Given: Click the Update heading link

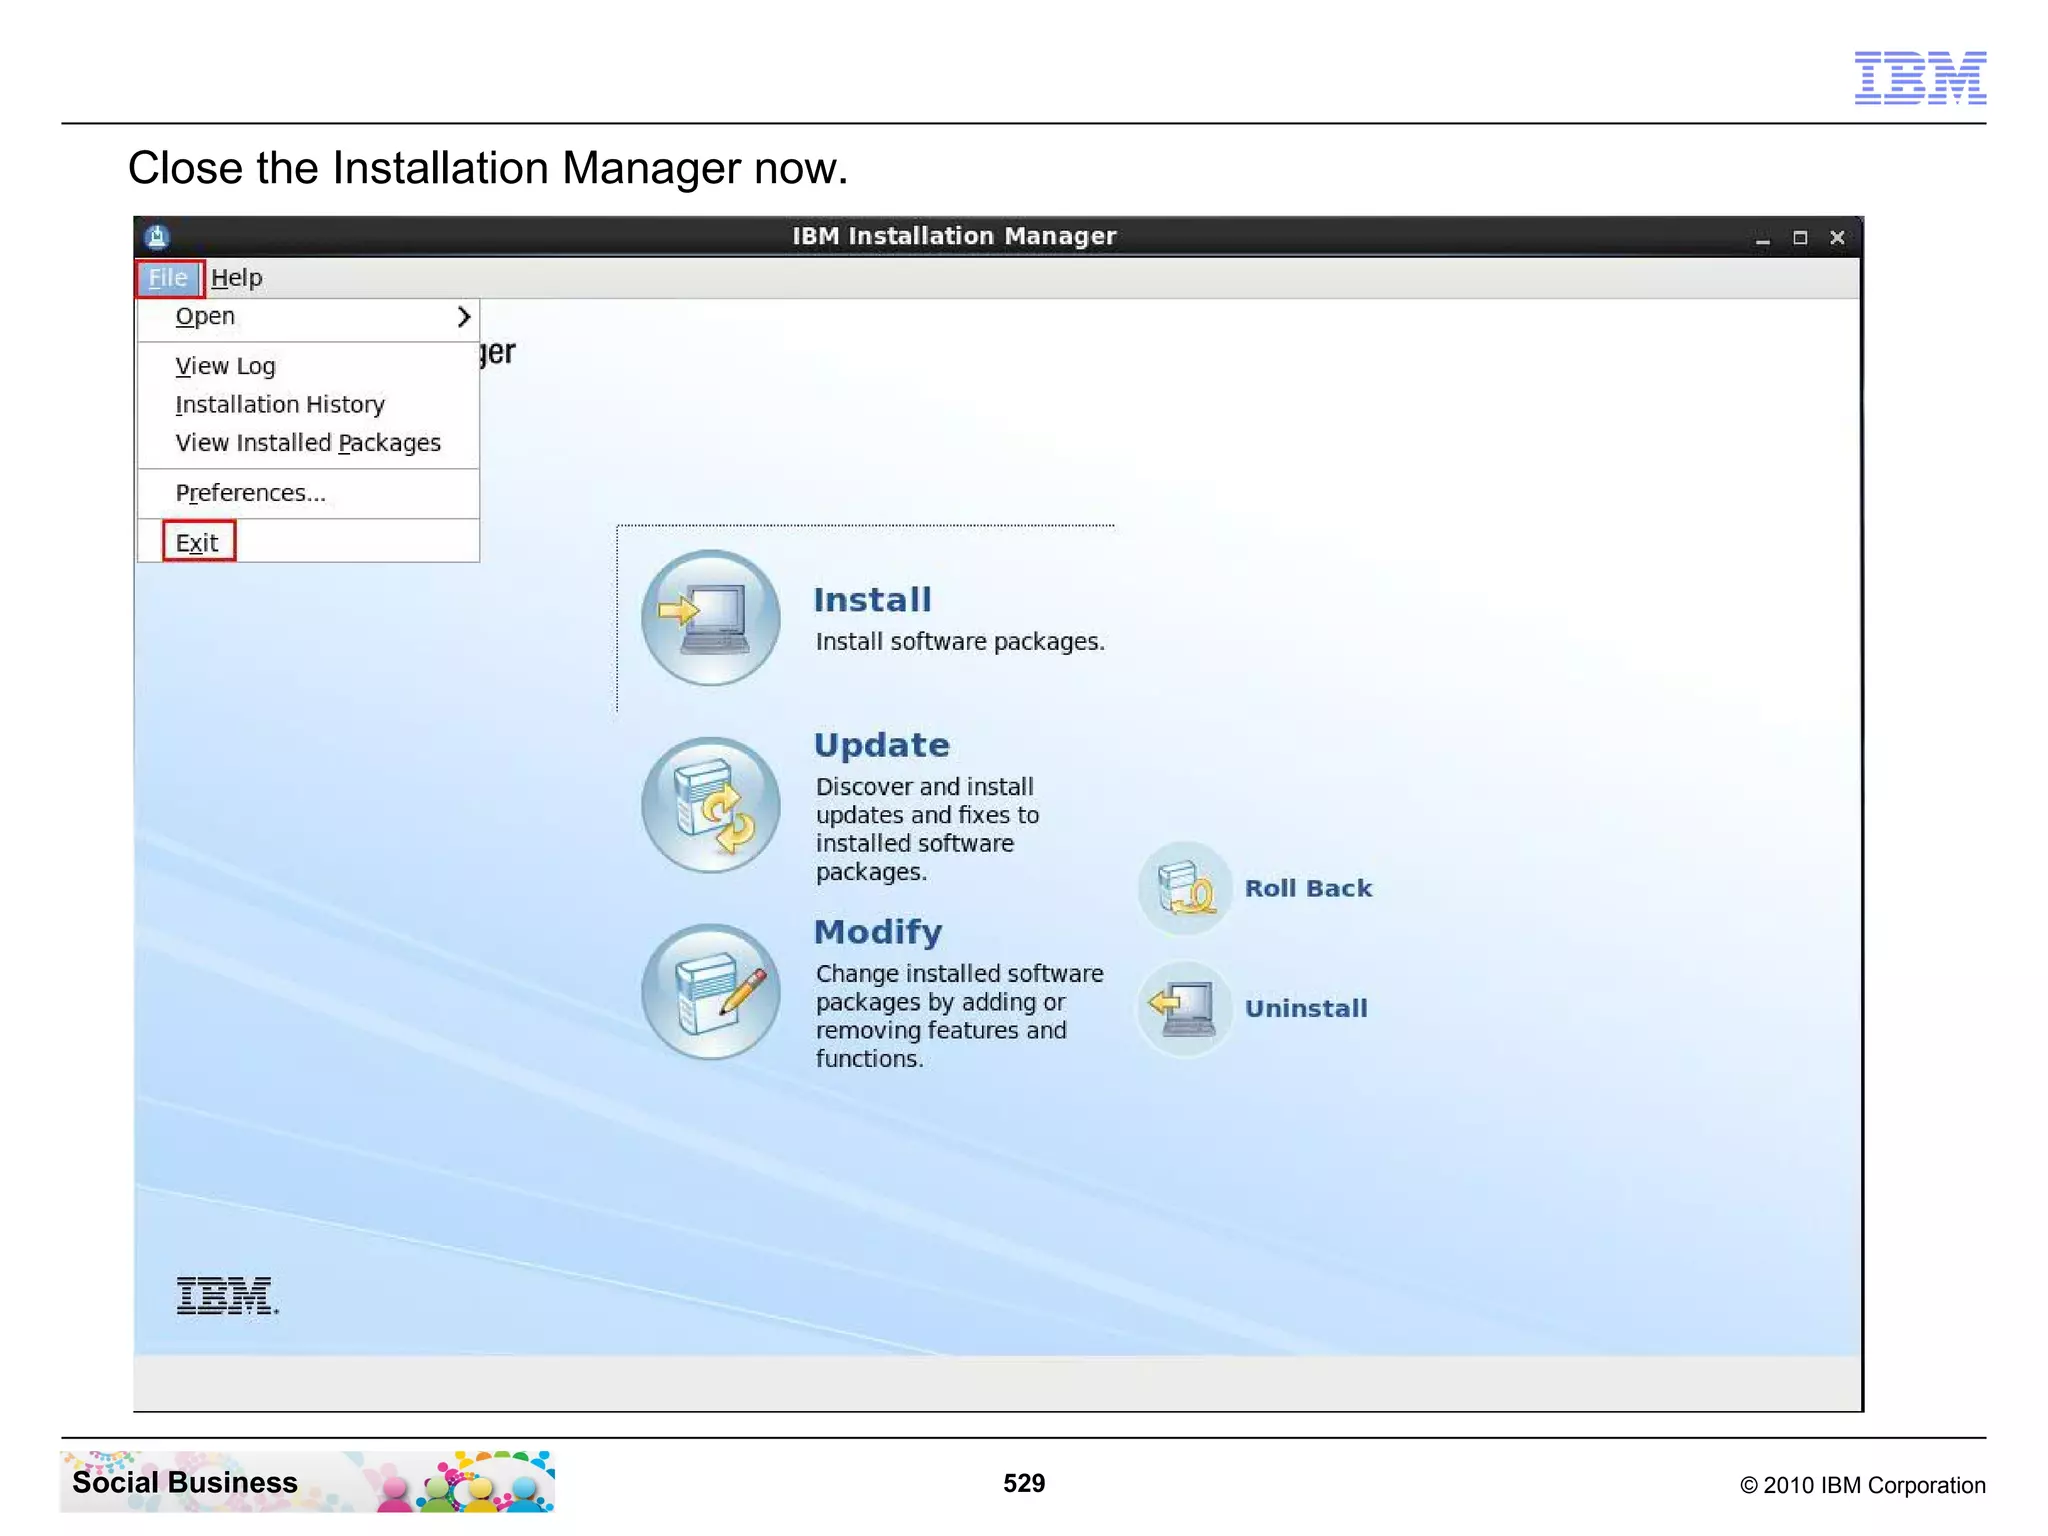Looking at the screenshot, I should (881, 745).
